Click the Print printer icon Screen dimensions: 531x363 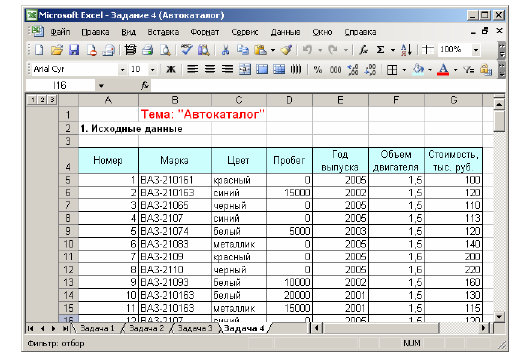148,50
